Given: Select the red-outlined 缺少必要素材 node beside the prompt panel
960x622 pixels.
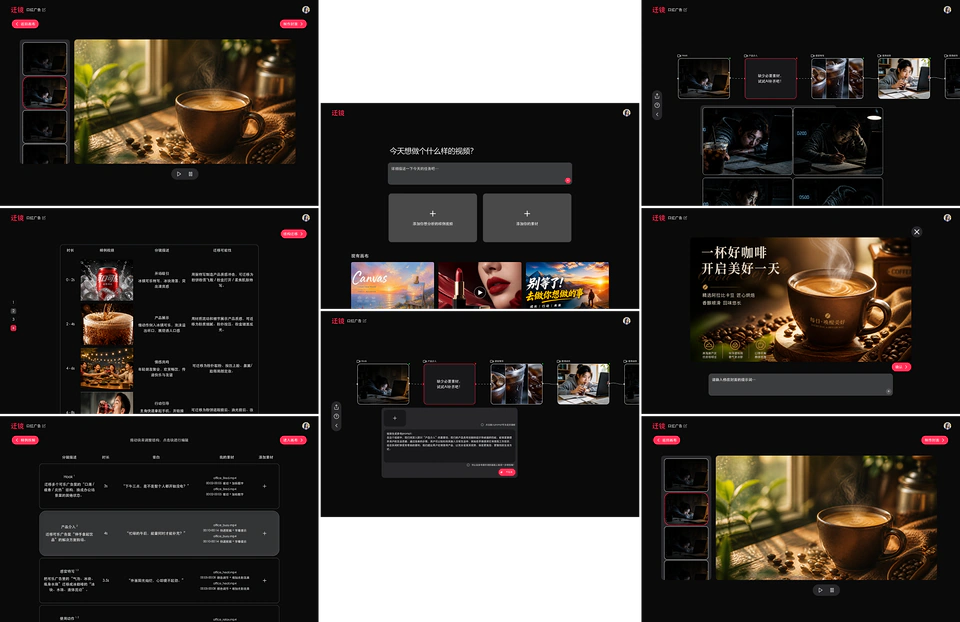Looking at the screenshot, I should click(449, 384).
